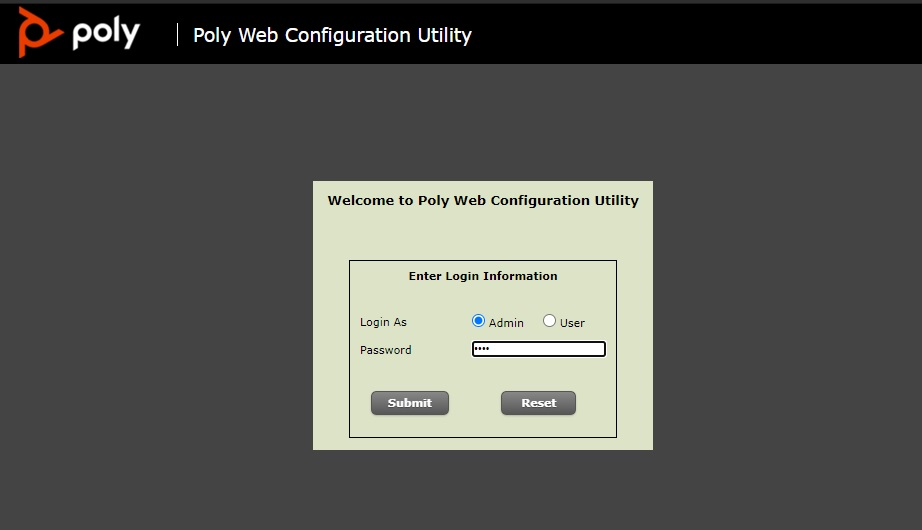Click empty space in the black header bar

700,35
